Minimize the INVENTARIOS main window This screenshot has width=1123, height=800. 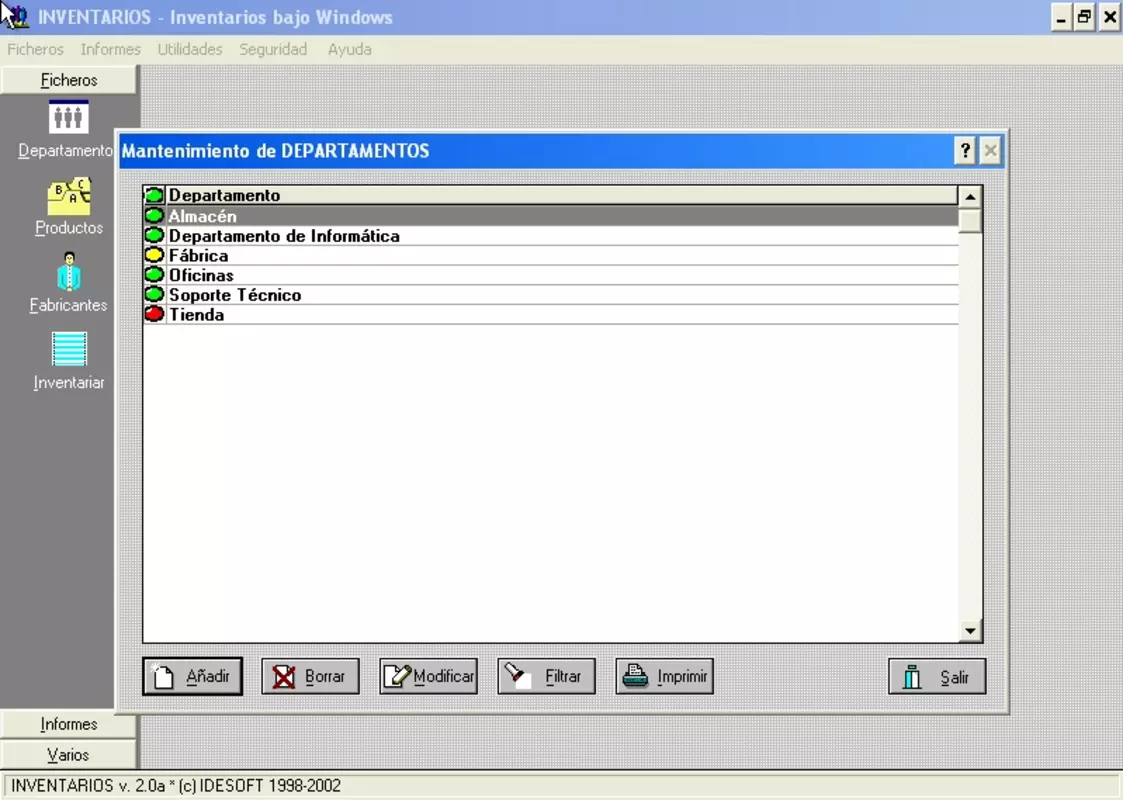pos(1061,16)
